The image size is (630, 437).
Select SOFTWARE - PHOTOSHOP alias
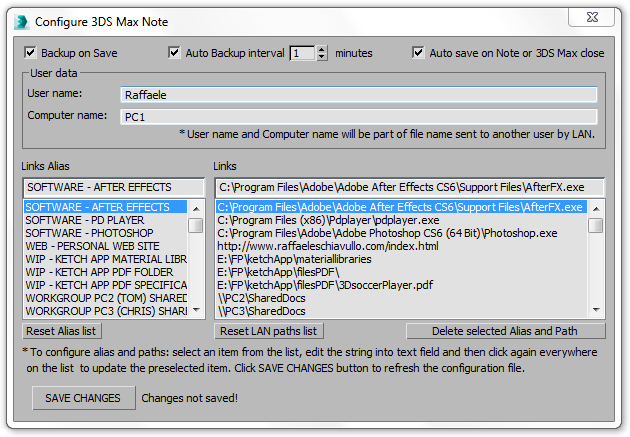pyautogui.click(x=106, y=233)
